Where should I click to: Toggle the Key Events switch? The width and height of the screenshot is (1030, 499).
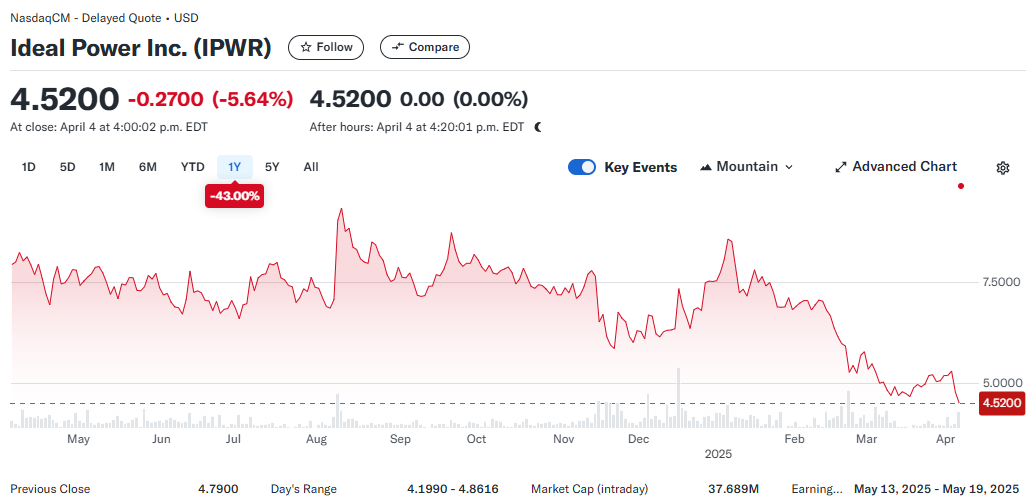click(582, 167)
